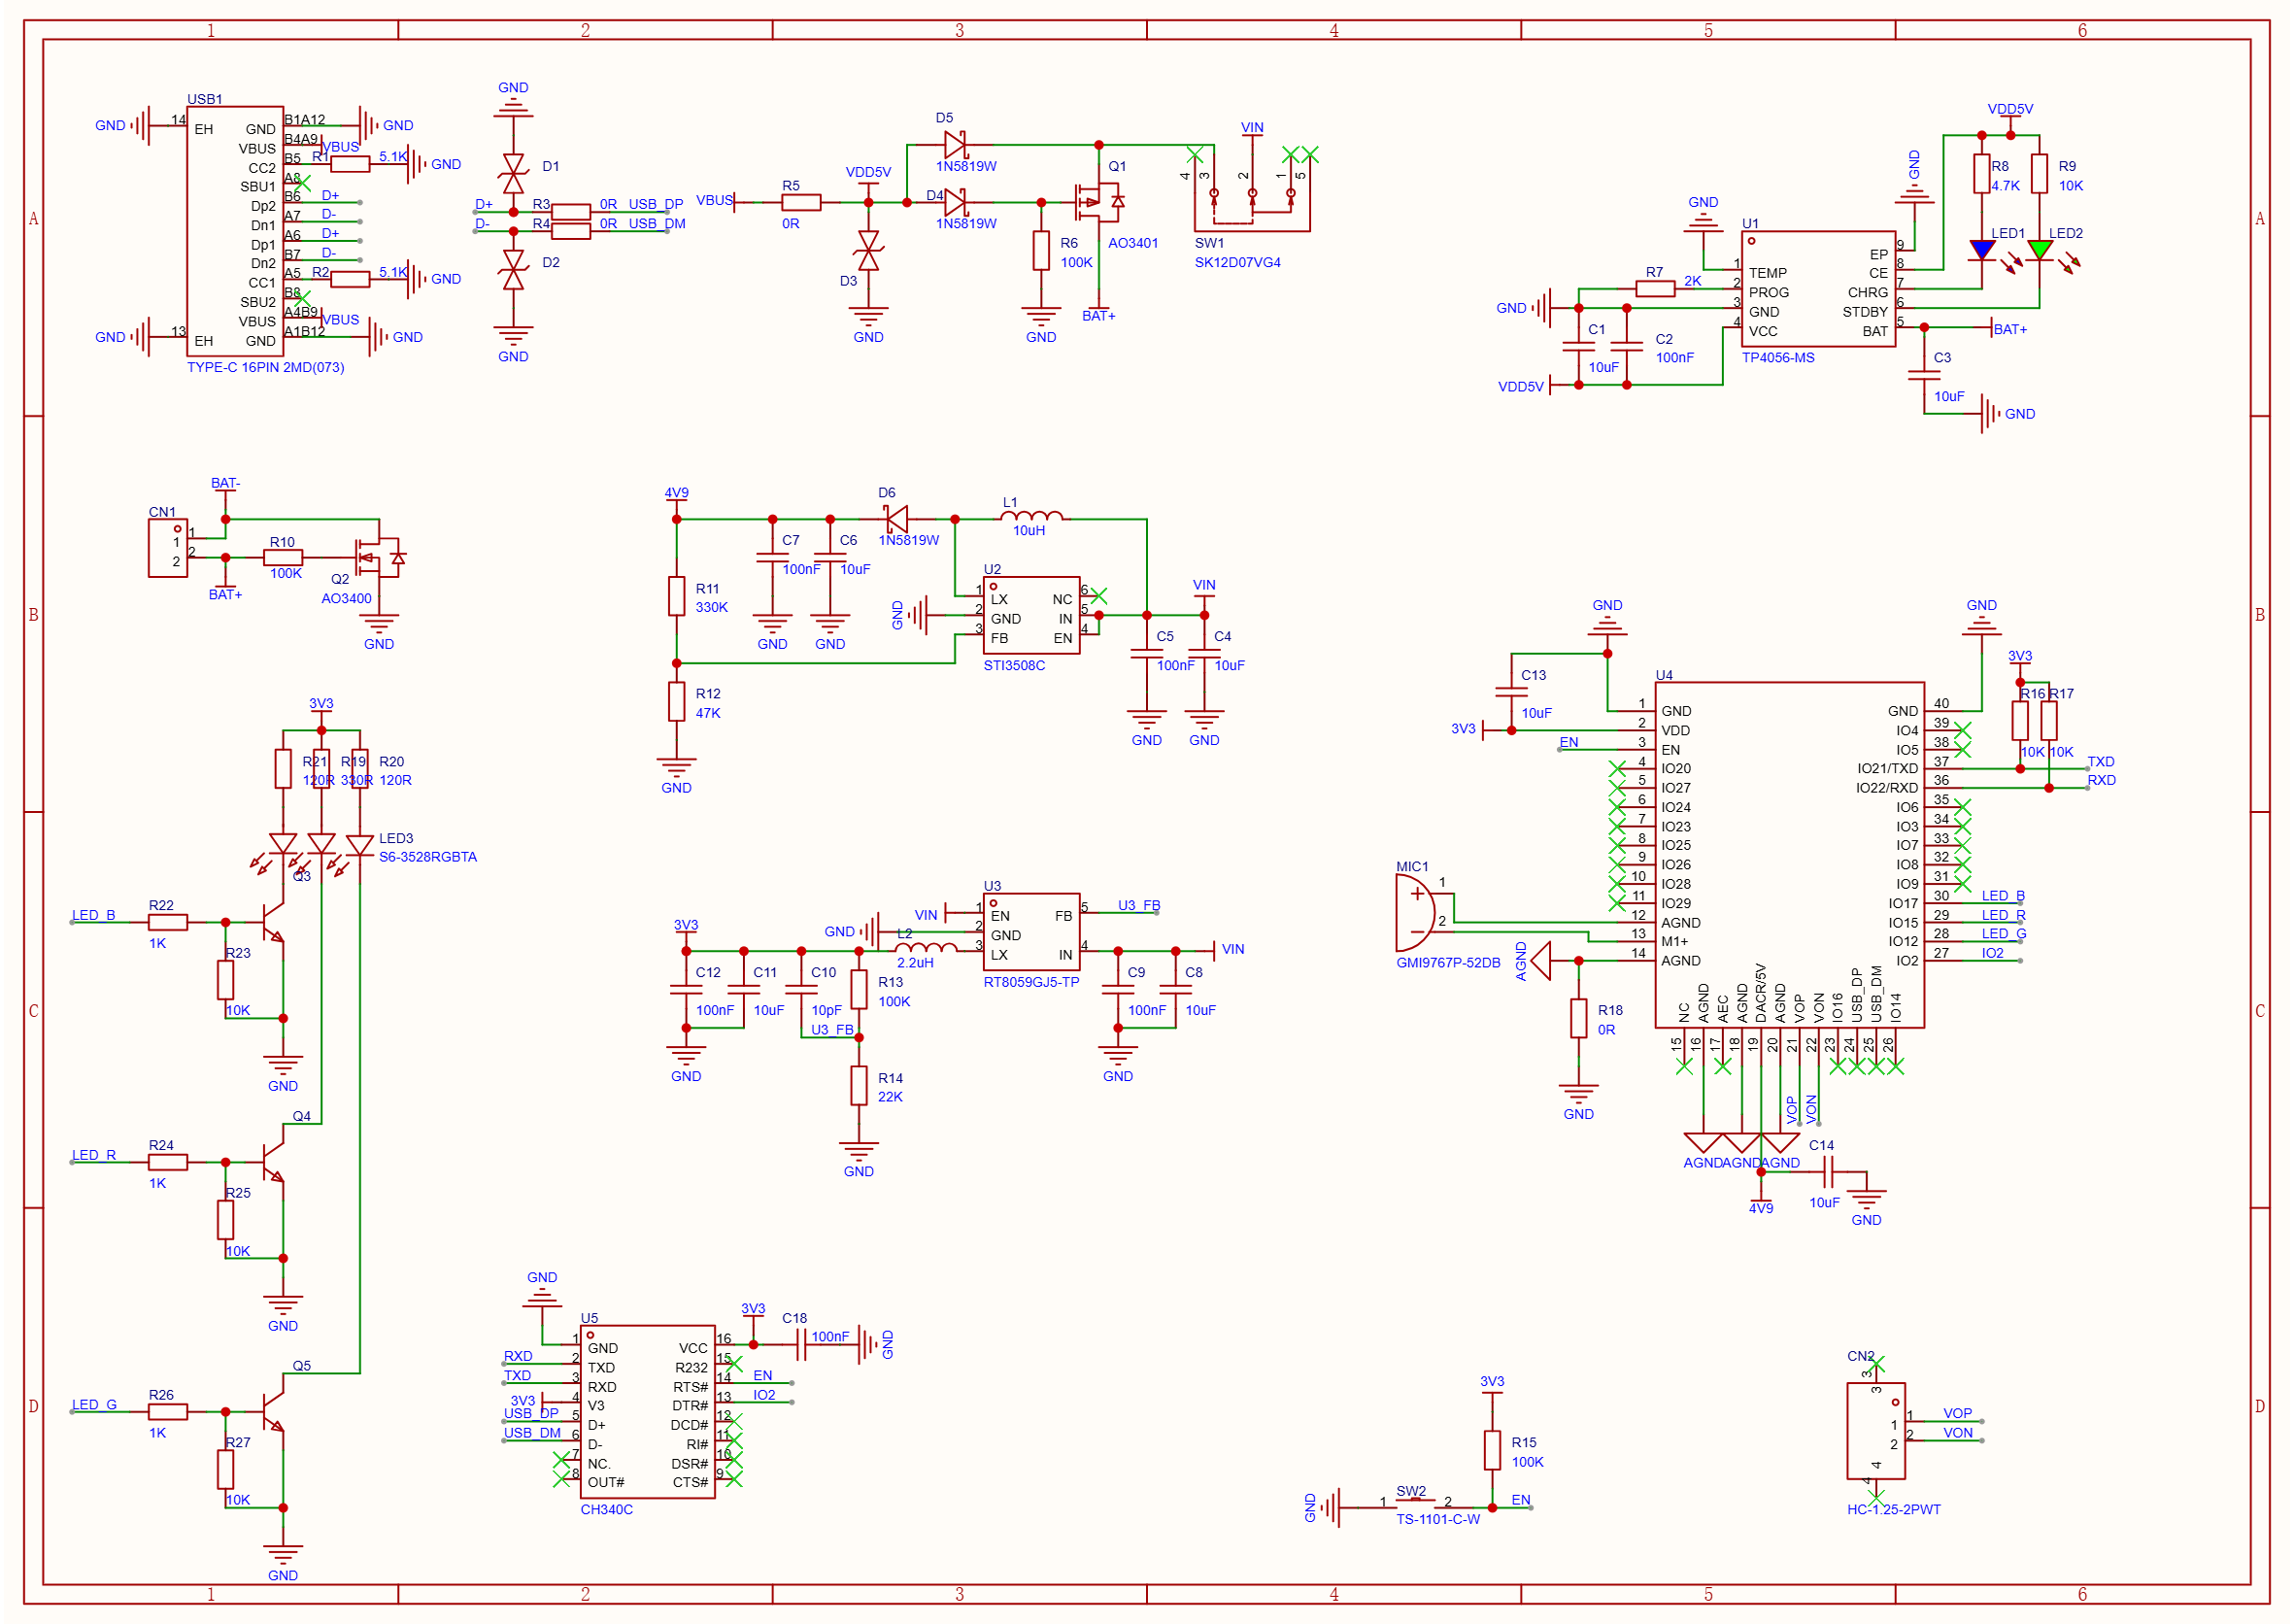2294x1624 pixels.
Task: Click the C13 capacitor symbol
Action: [x=1511, y=692]
